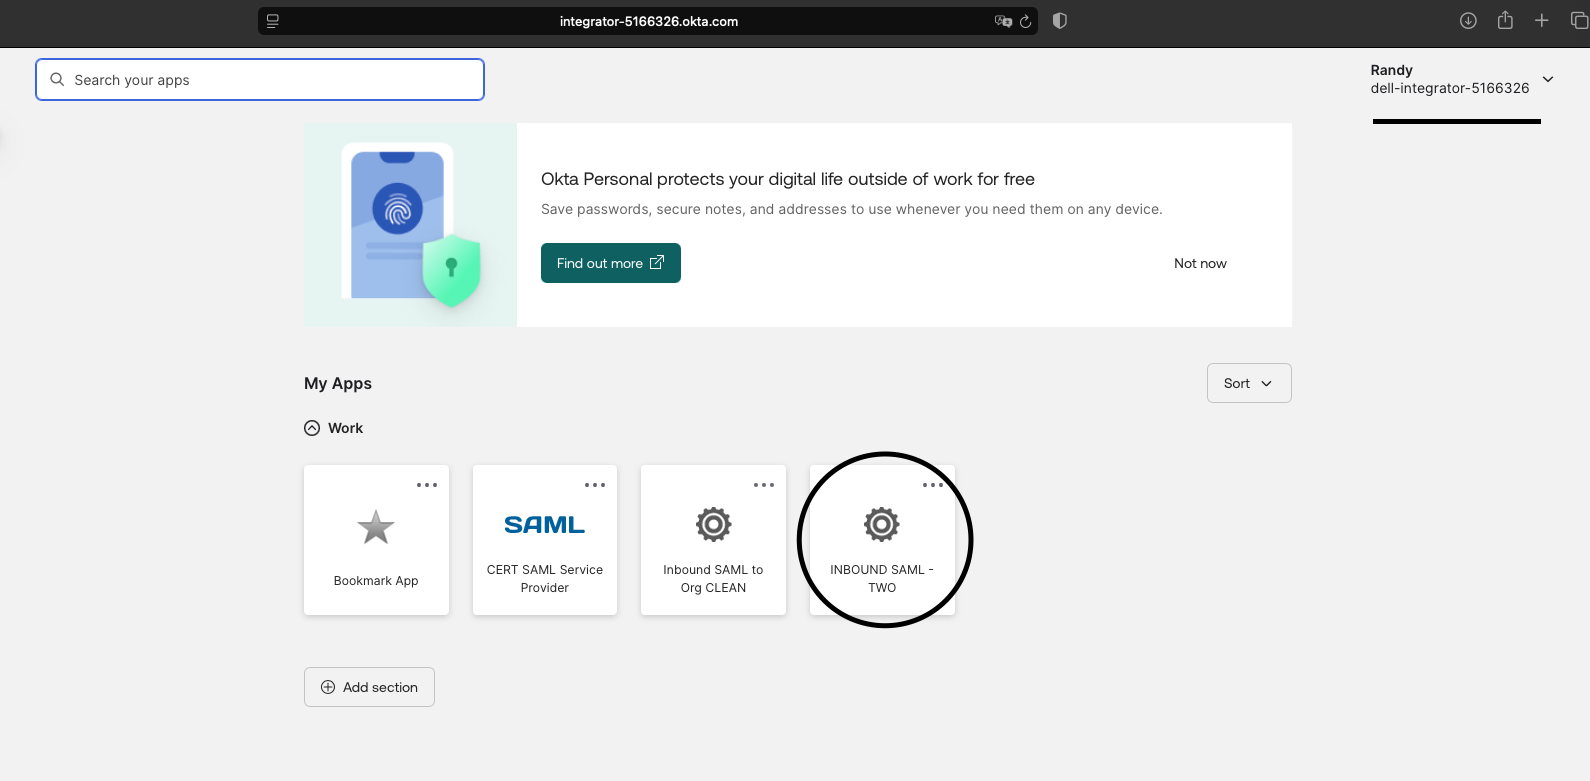Viewport: 1590px width, 781px height.
Task: Click the translate icon in address bar
Action: 1003,21
